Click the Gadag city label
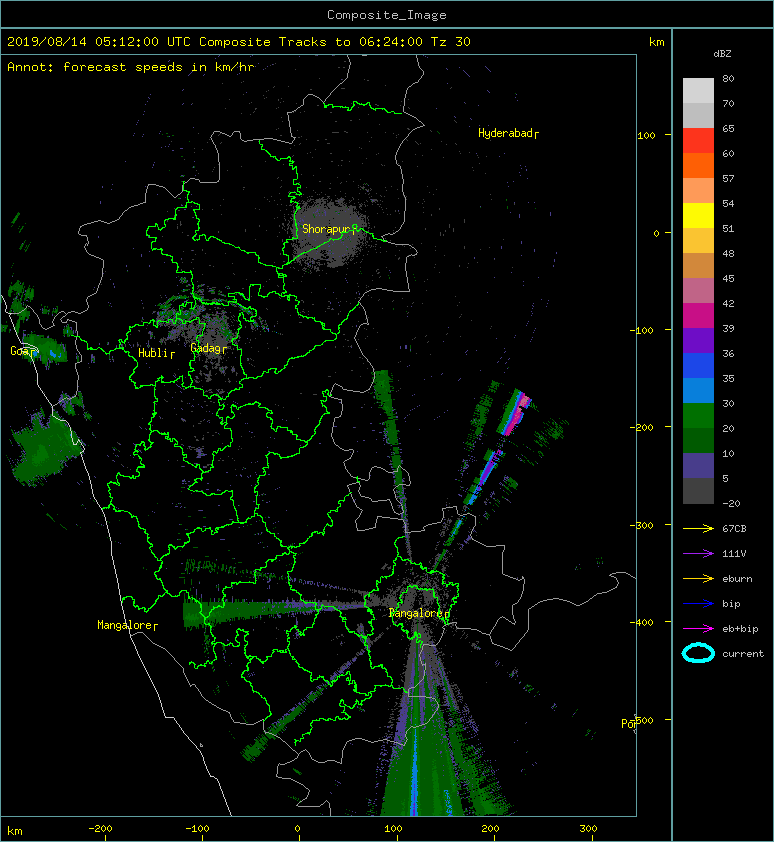 (208, 349)
